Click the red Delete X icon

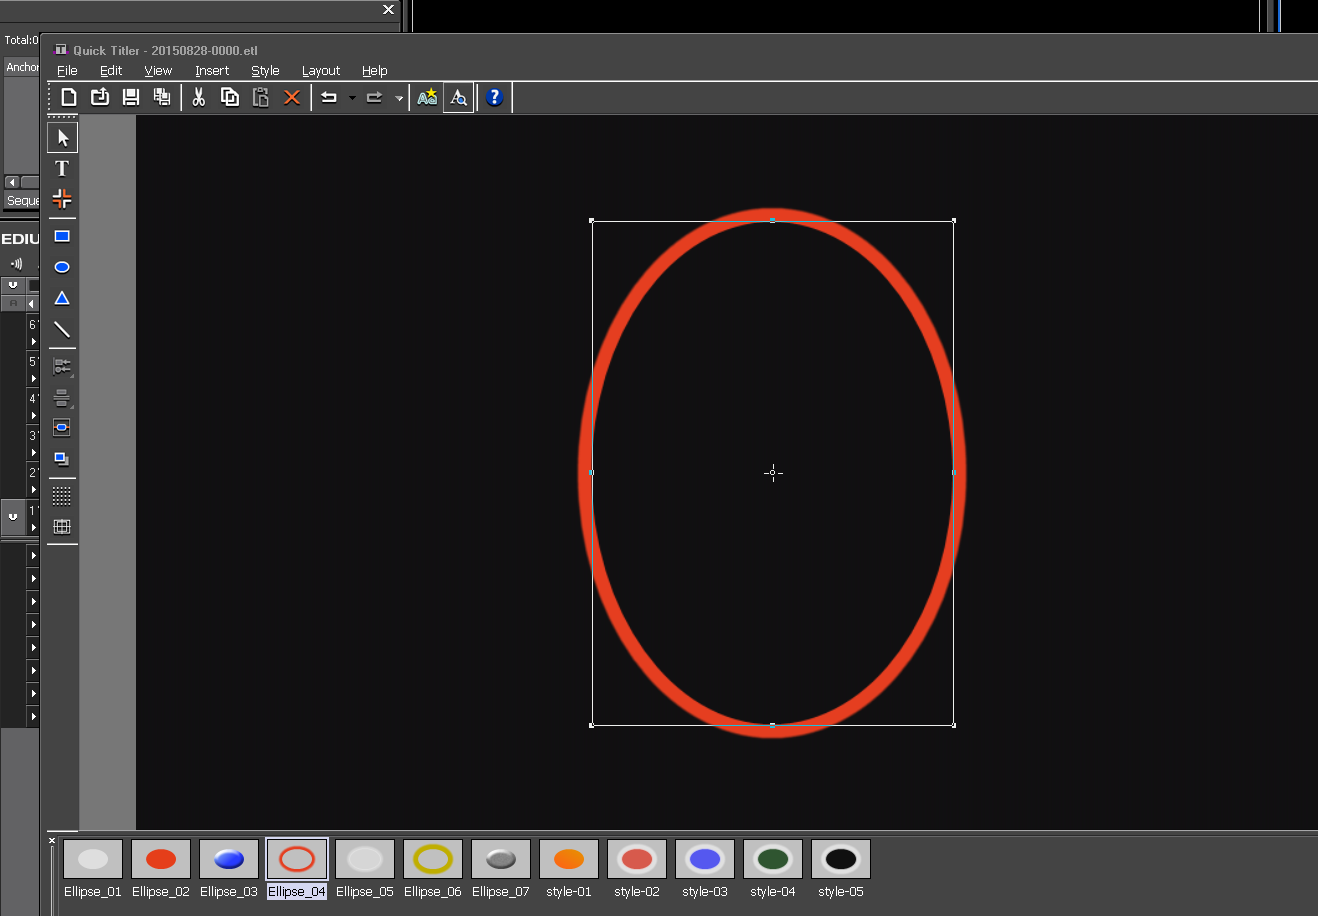291,97
